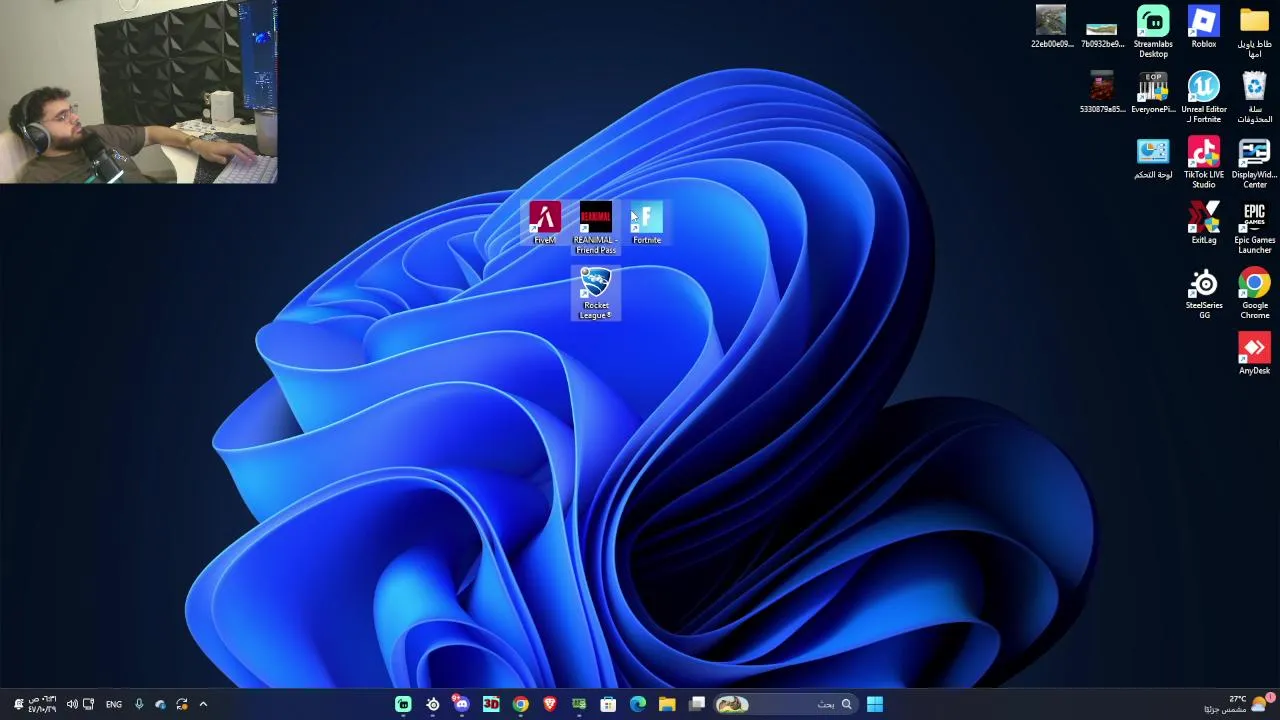Open the network status tray icon

(88, 704)
